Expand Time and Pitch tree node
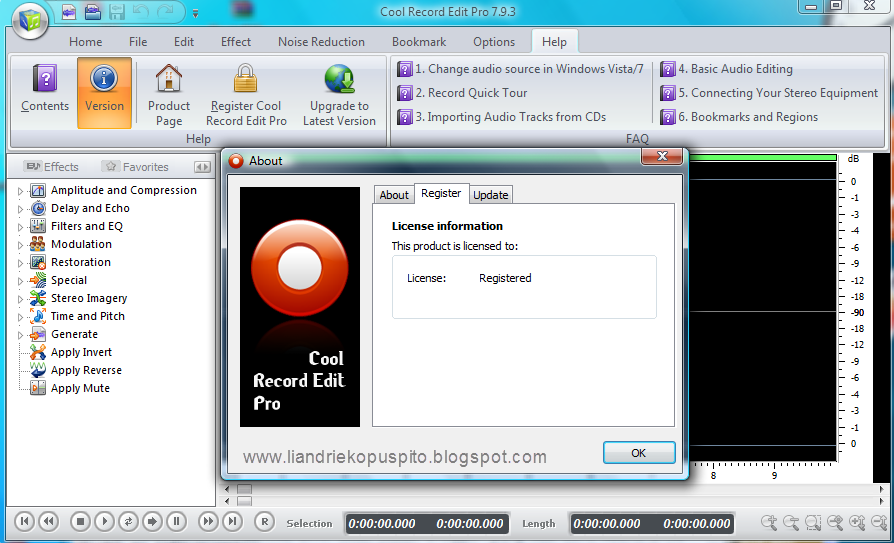Viewport: 894px width, 543px height. point(21,317)
